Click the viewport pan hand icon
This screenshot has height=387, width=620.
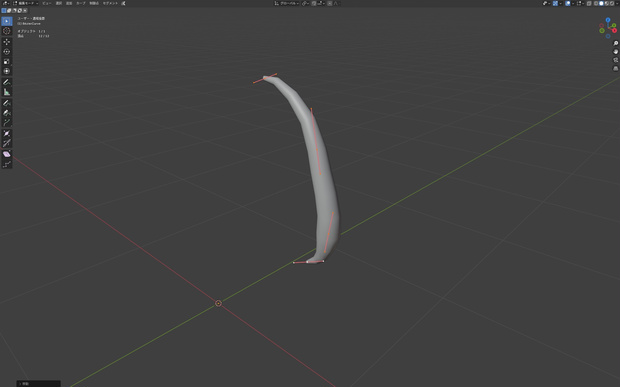click(615, 51)
